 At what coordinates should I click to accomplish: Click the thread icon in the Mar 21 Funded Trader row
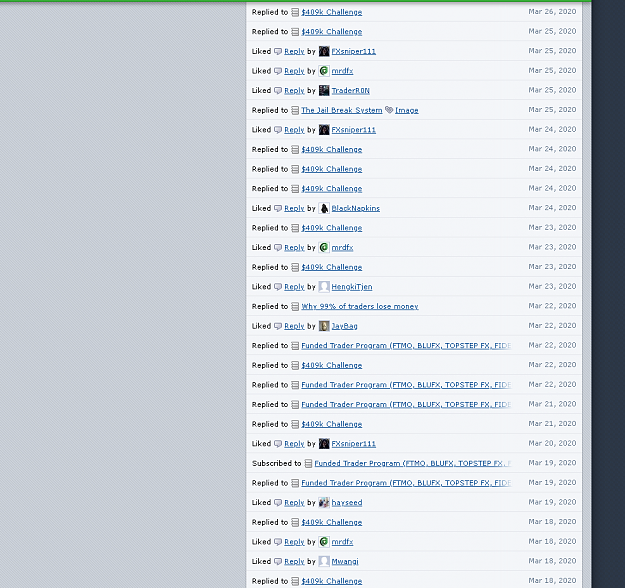point(295,405)
